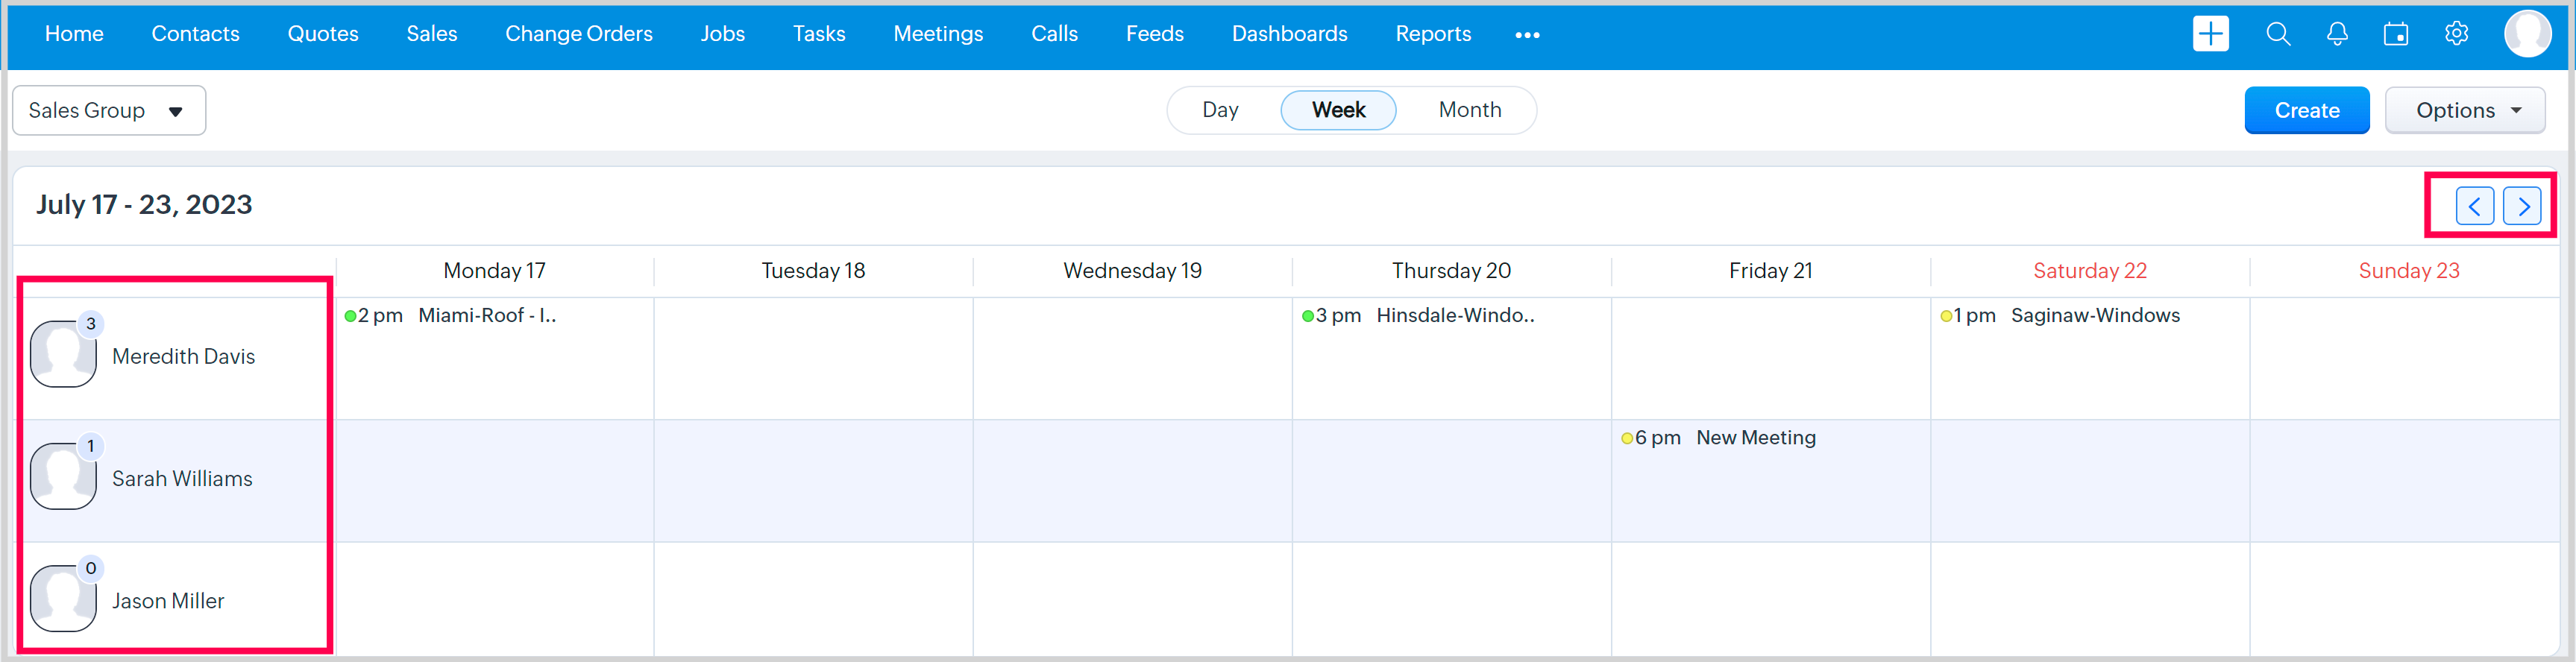The height and width of the screenshot is (662, 2576).
Task: Switch calendar to Month view
Action: click(1469, 110)
